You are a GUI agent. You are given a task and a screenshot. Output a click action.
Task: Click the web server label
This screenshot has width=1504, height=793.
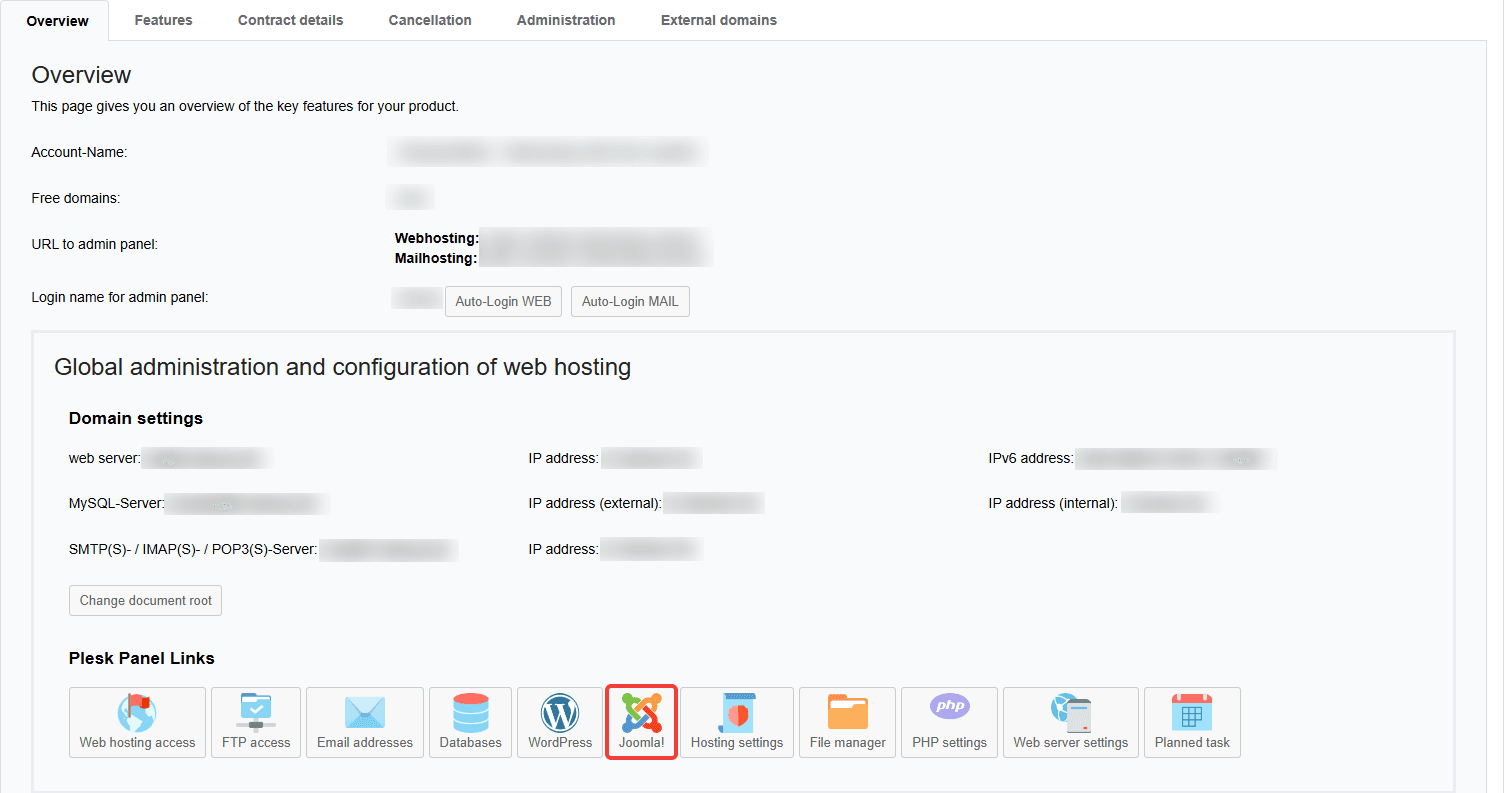(105, 459)
